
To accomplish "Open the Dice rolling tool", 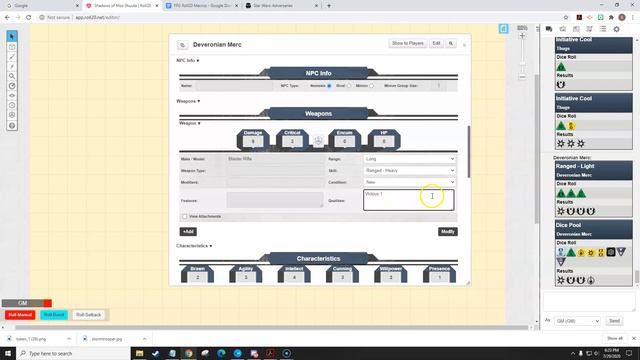I will (x=12, y=115).
